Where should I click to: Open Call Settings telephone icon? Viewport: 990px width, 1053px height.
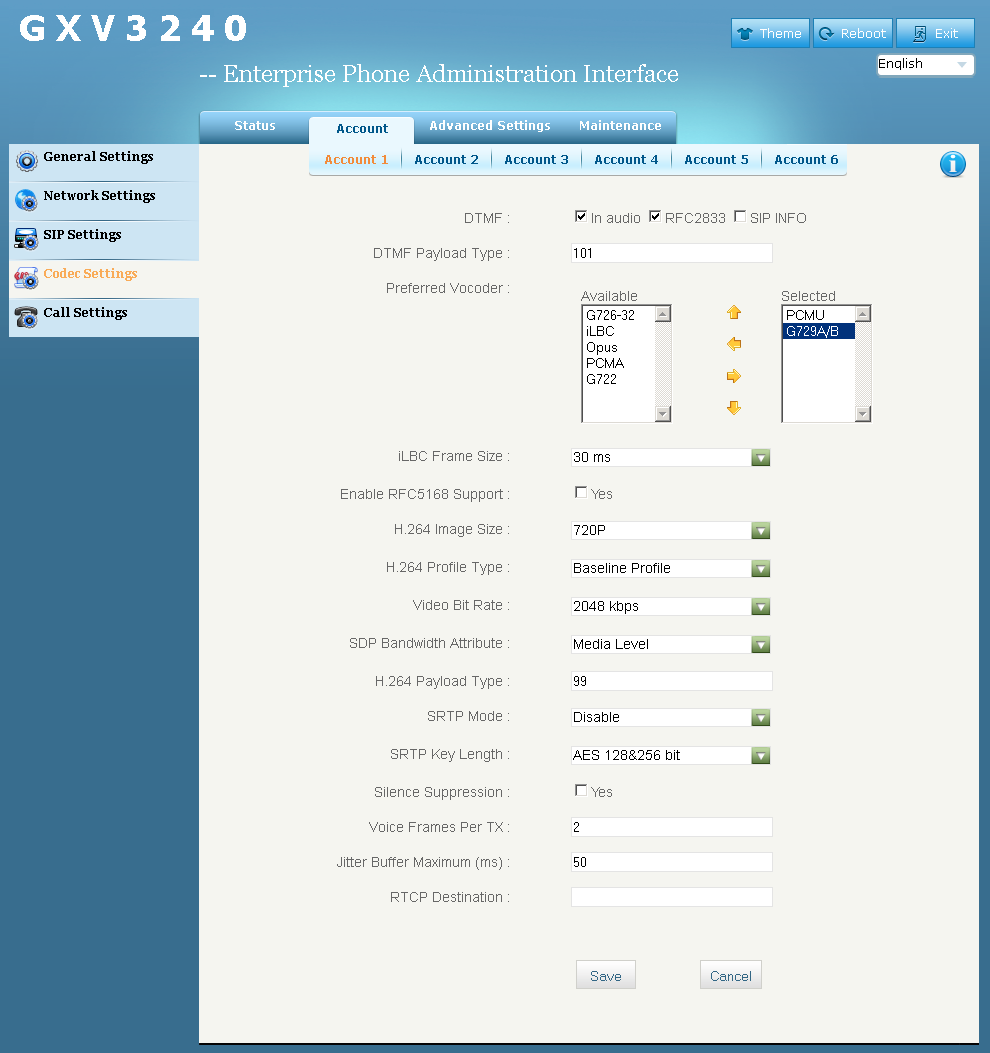(x=27, y=316)
